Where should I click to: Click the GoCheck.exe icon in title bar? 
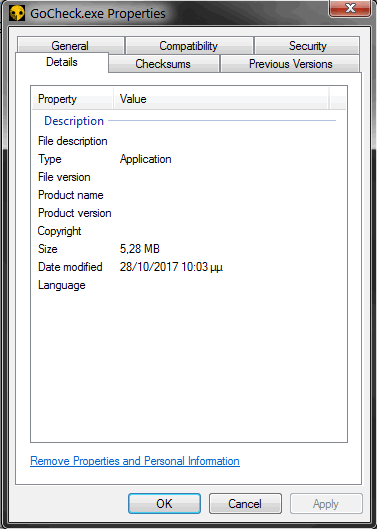(x=17, y=13)
